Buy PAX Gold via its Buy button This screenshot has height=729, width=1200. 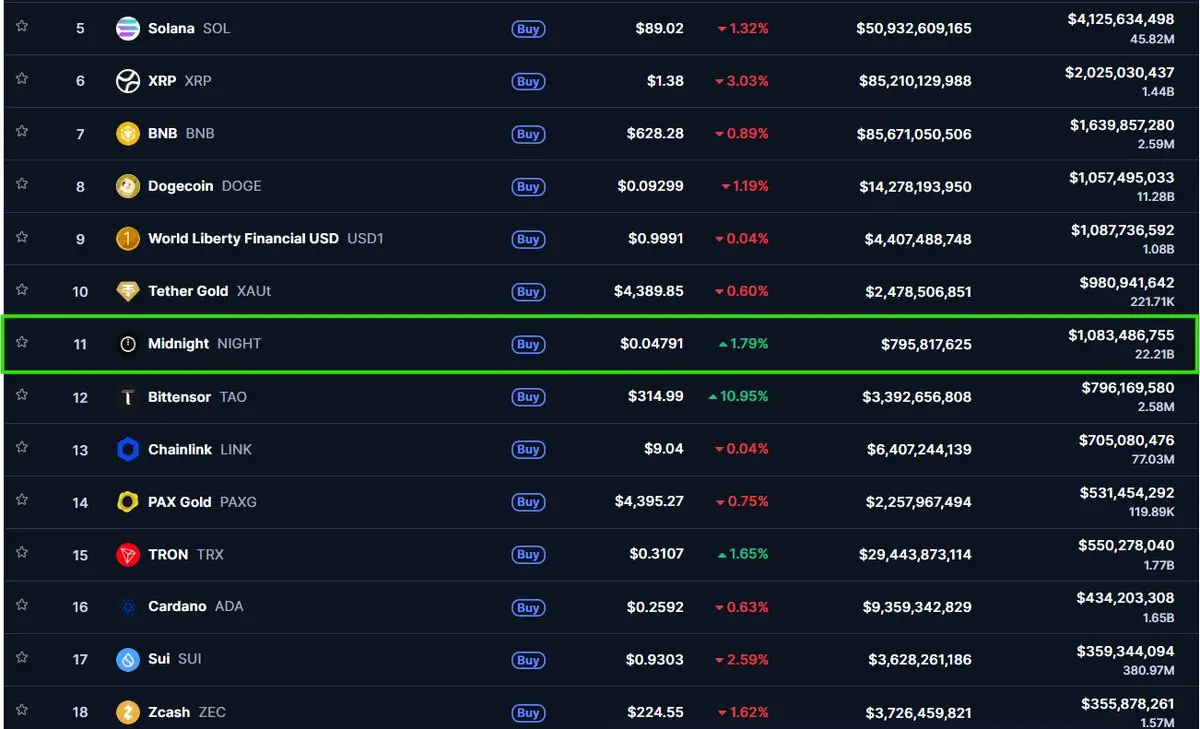(x=528, y=502)
